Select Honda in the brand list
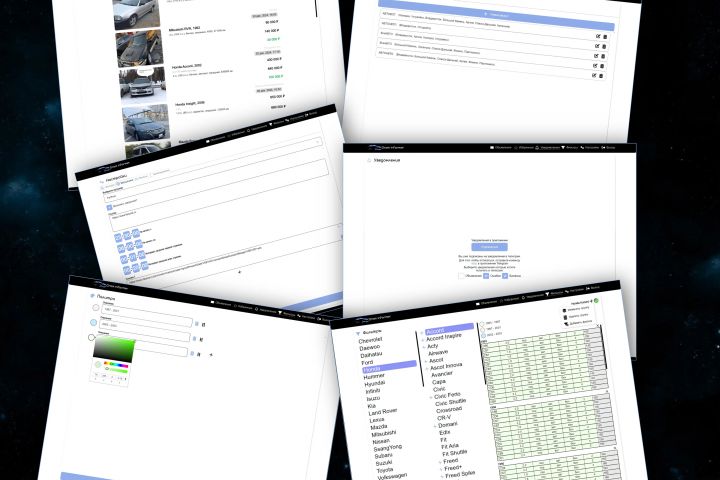720x480 pixels. [x=389, y=367]
